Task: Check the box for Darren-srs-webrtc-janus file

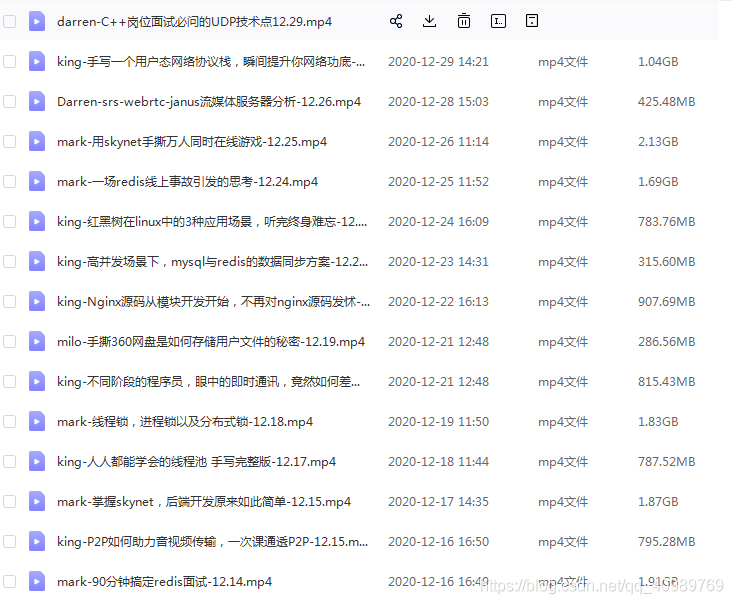Action: click(x=9, y=101)
